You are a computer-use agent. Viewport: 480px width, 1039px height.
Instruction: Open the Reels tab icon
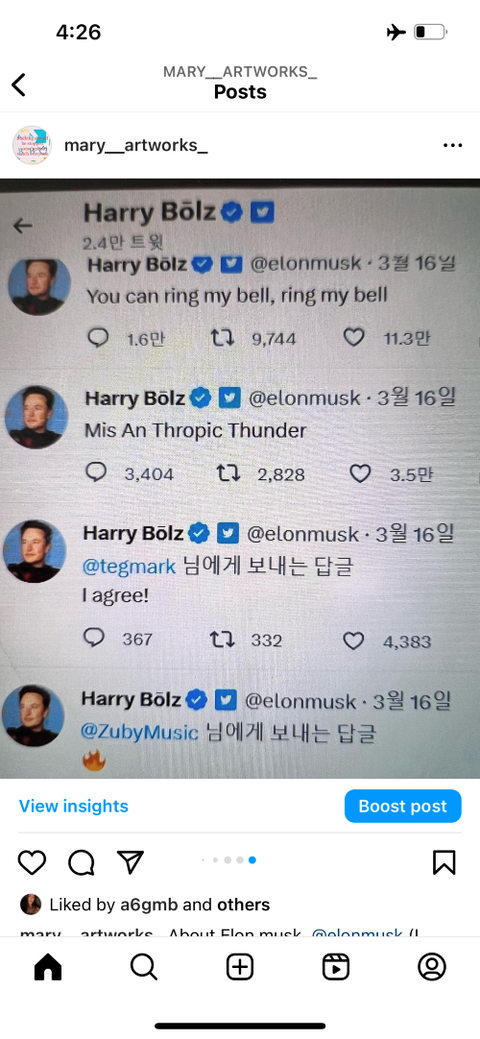[336, 967]
